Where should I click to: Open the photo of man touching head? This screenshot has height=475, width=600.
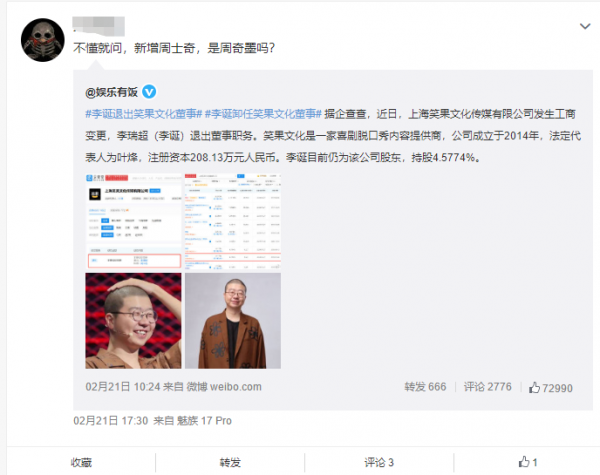(133, 321)
